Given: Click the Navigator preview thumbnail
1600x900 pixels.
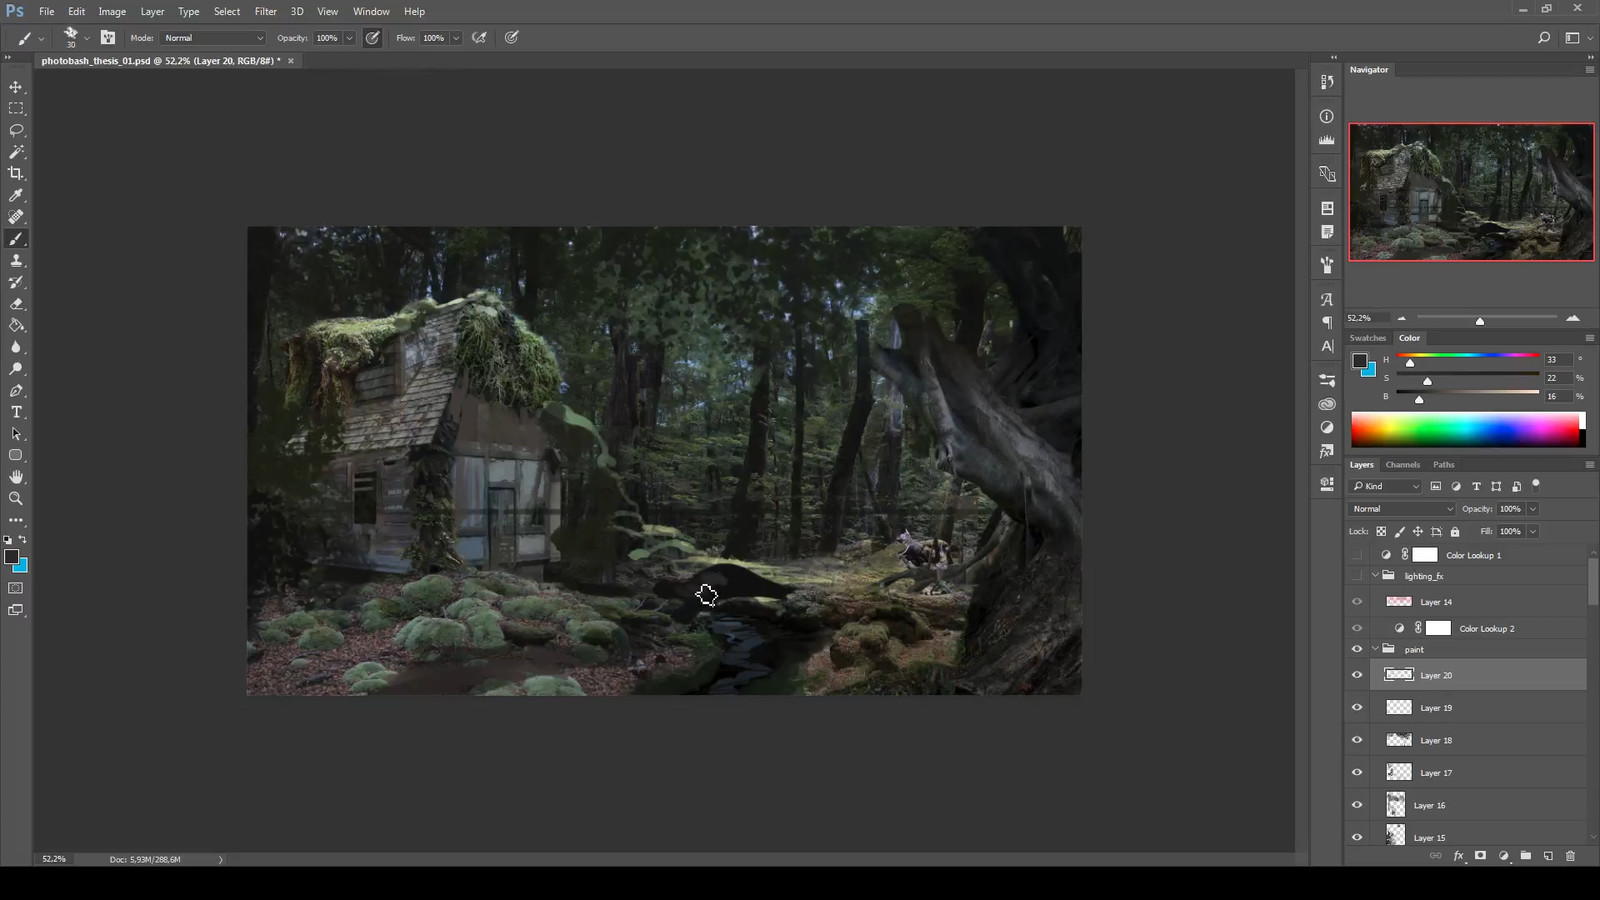Looking at the screenshot, I should coord(1471,192).
